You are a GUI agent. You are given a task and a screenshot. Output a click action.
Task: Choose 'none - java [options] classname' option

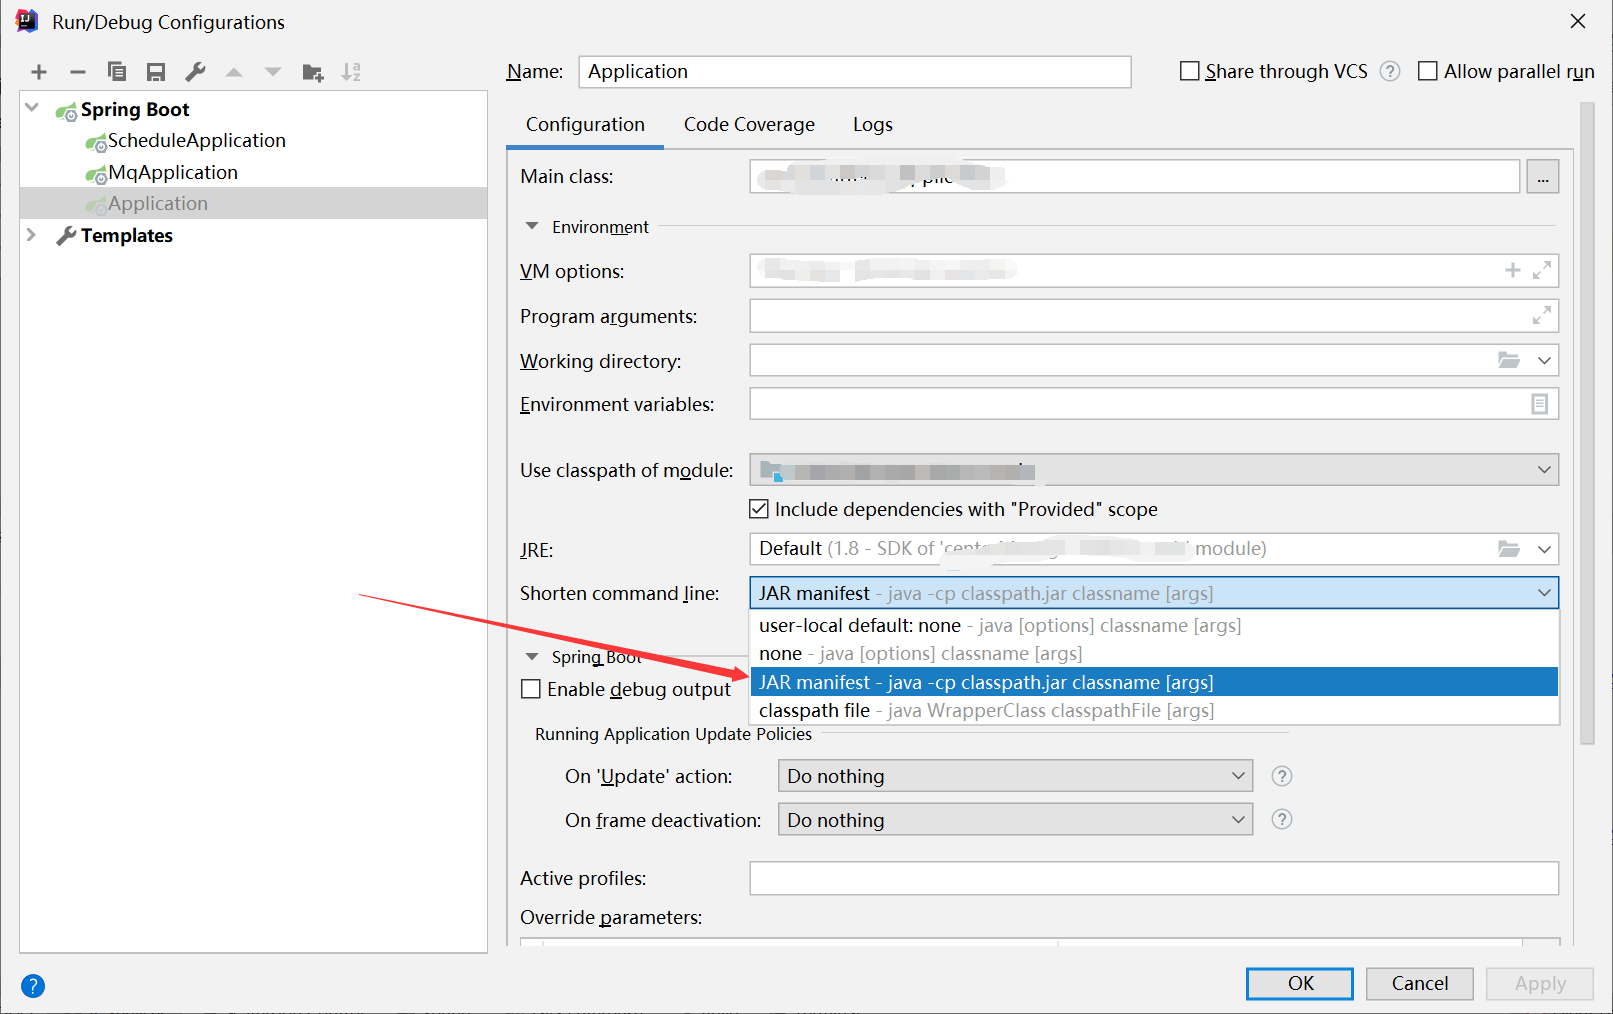(x=1154, y=654)
